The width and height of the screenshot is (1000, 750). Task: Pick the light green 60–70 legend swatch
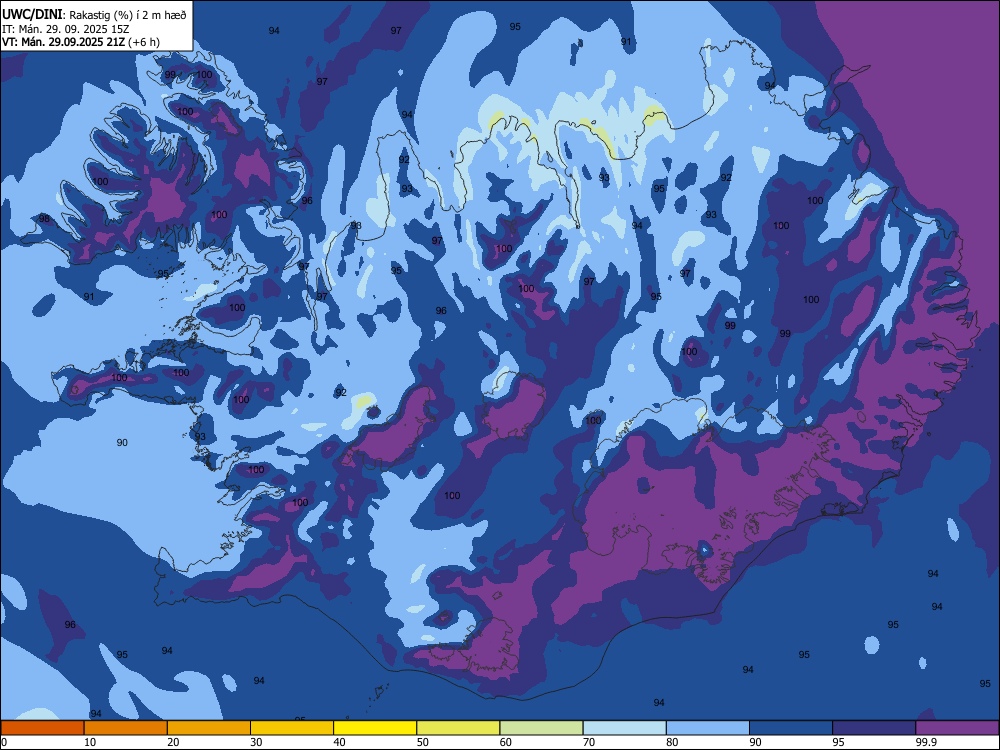tap(541, 728)
